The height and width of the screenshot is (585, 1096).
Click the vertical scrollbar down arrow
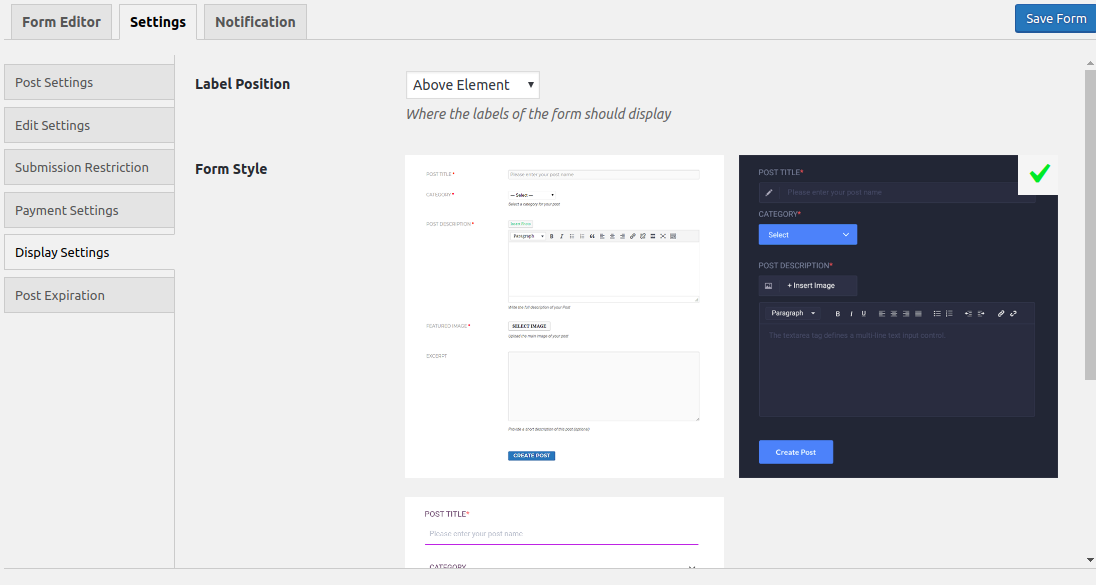click(1090, 560)
